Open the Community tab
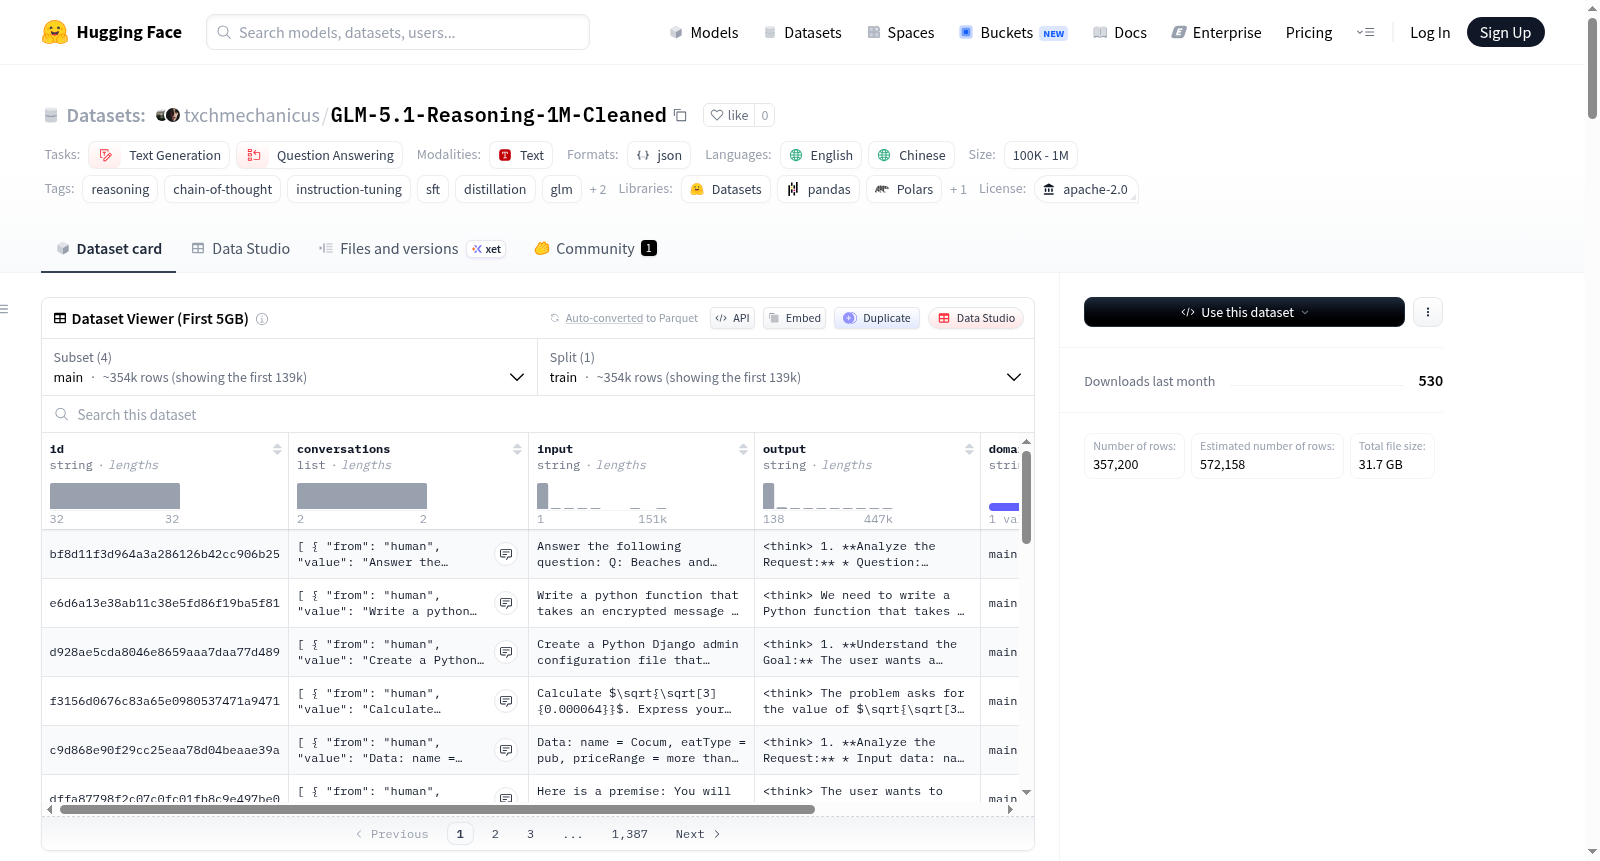 [x=596, y=249]
